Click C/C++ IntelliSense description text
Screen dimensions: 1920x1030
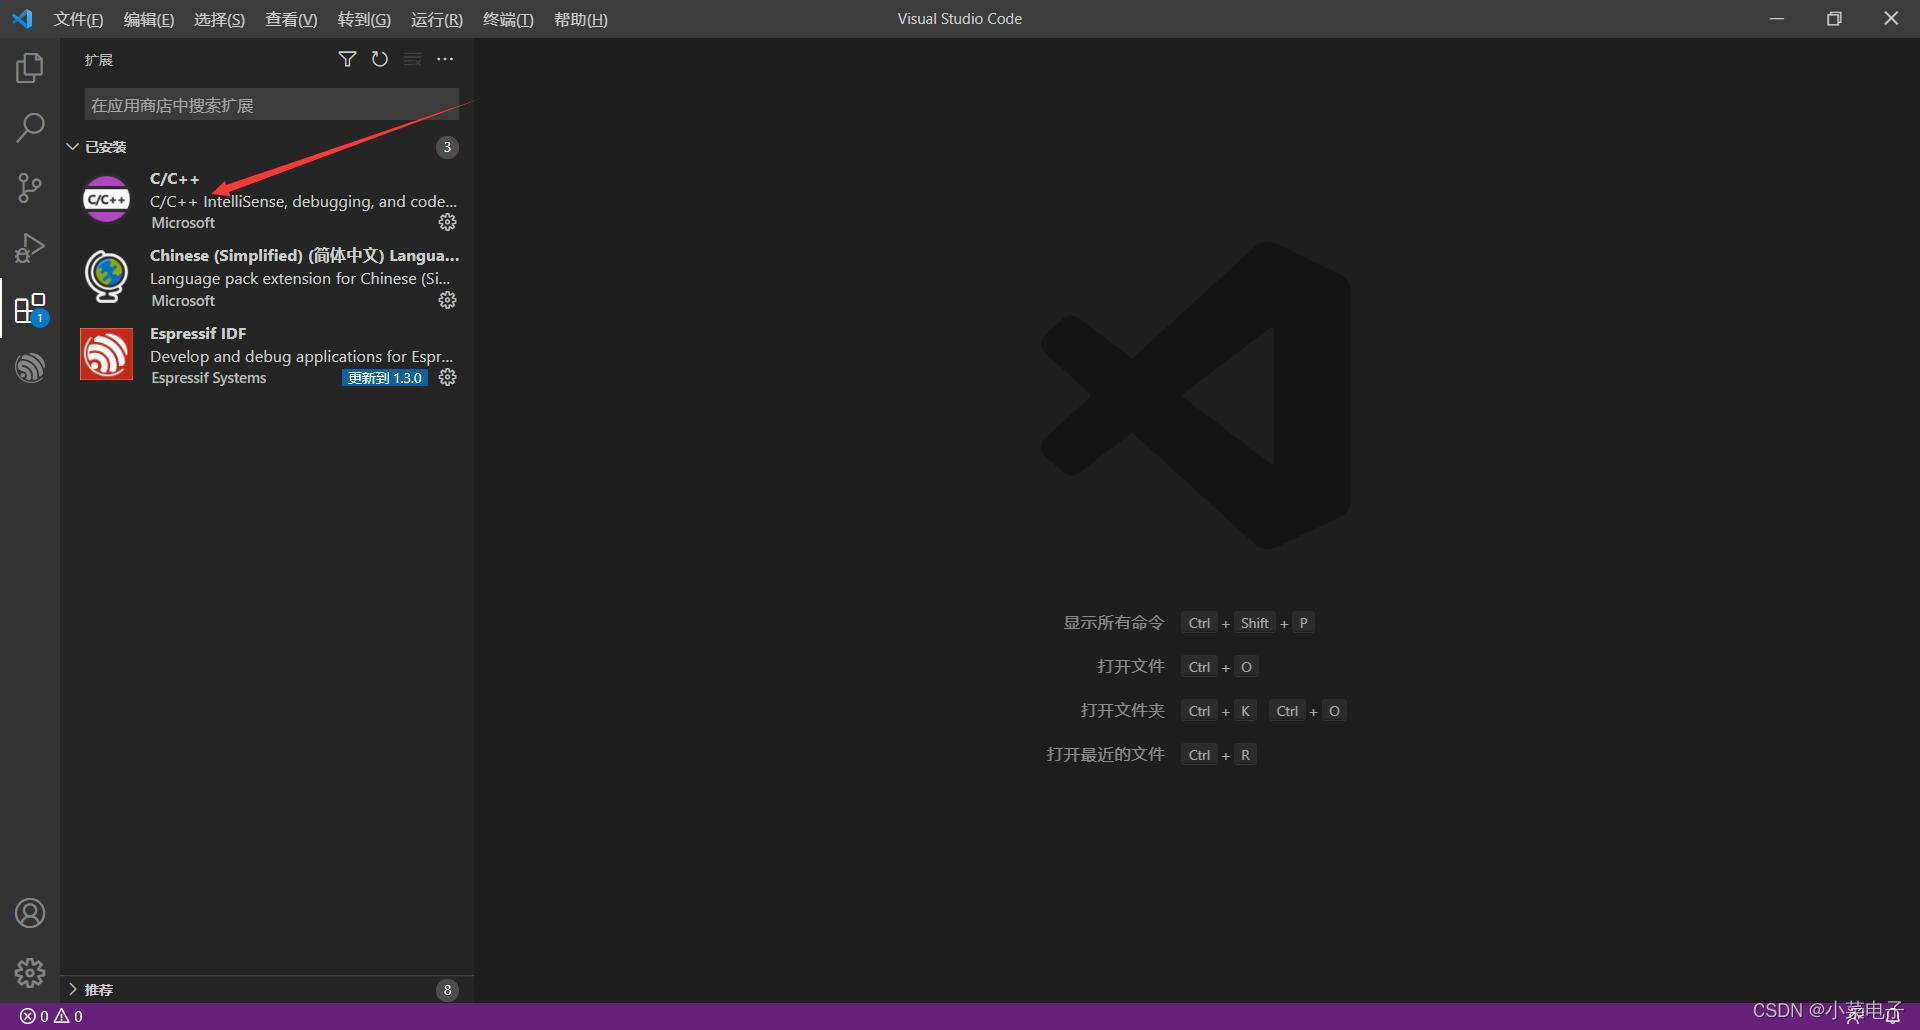coord(303,201)
